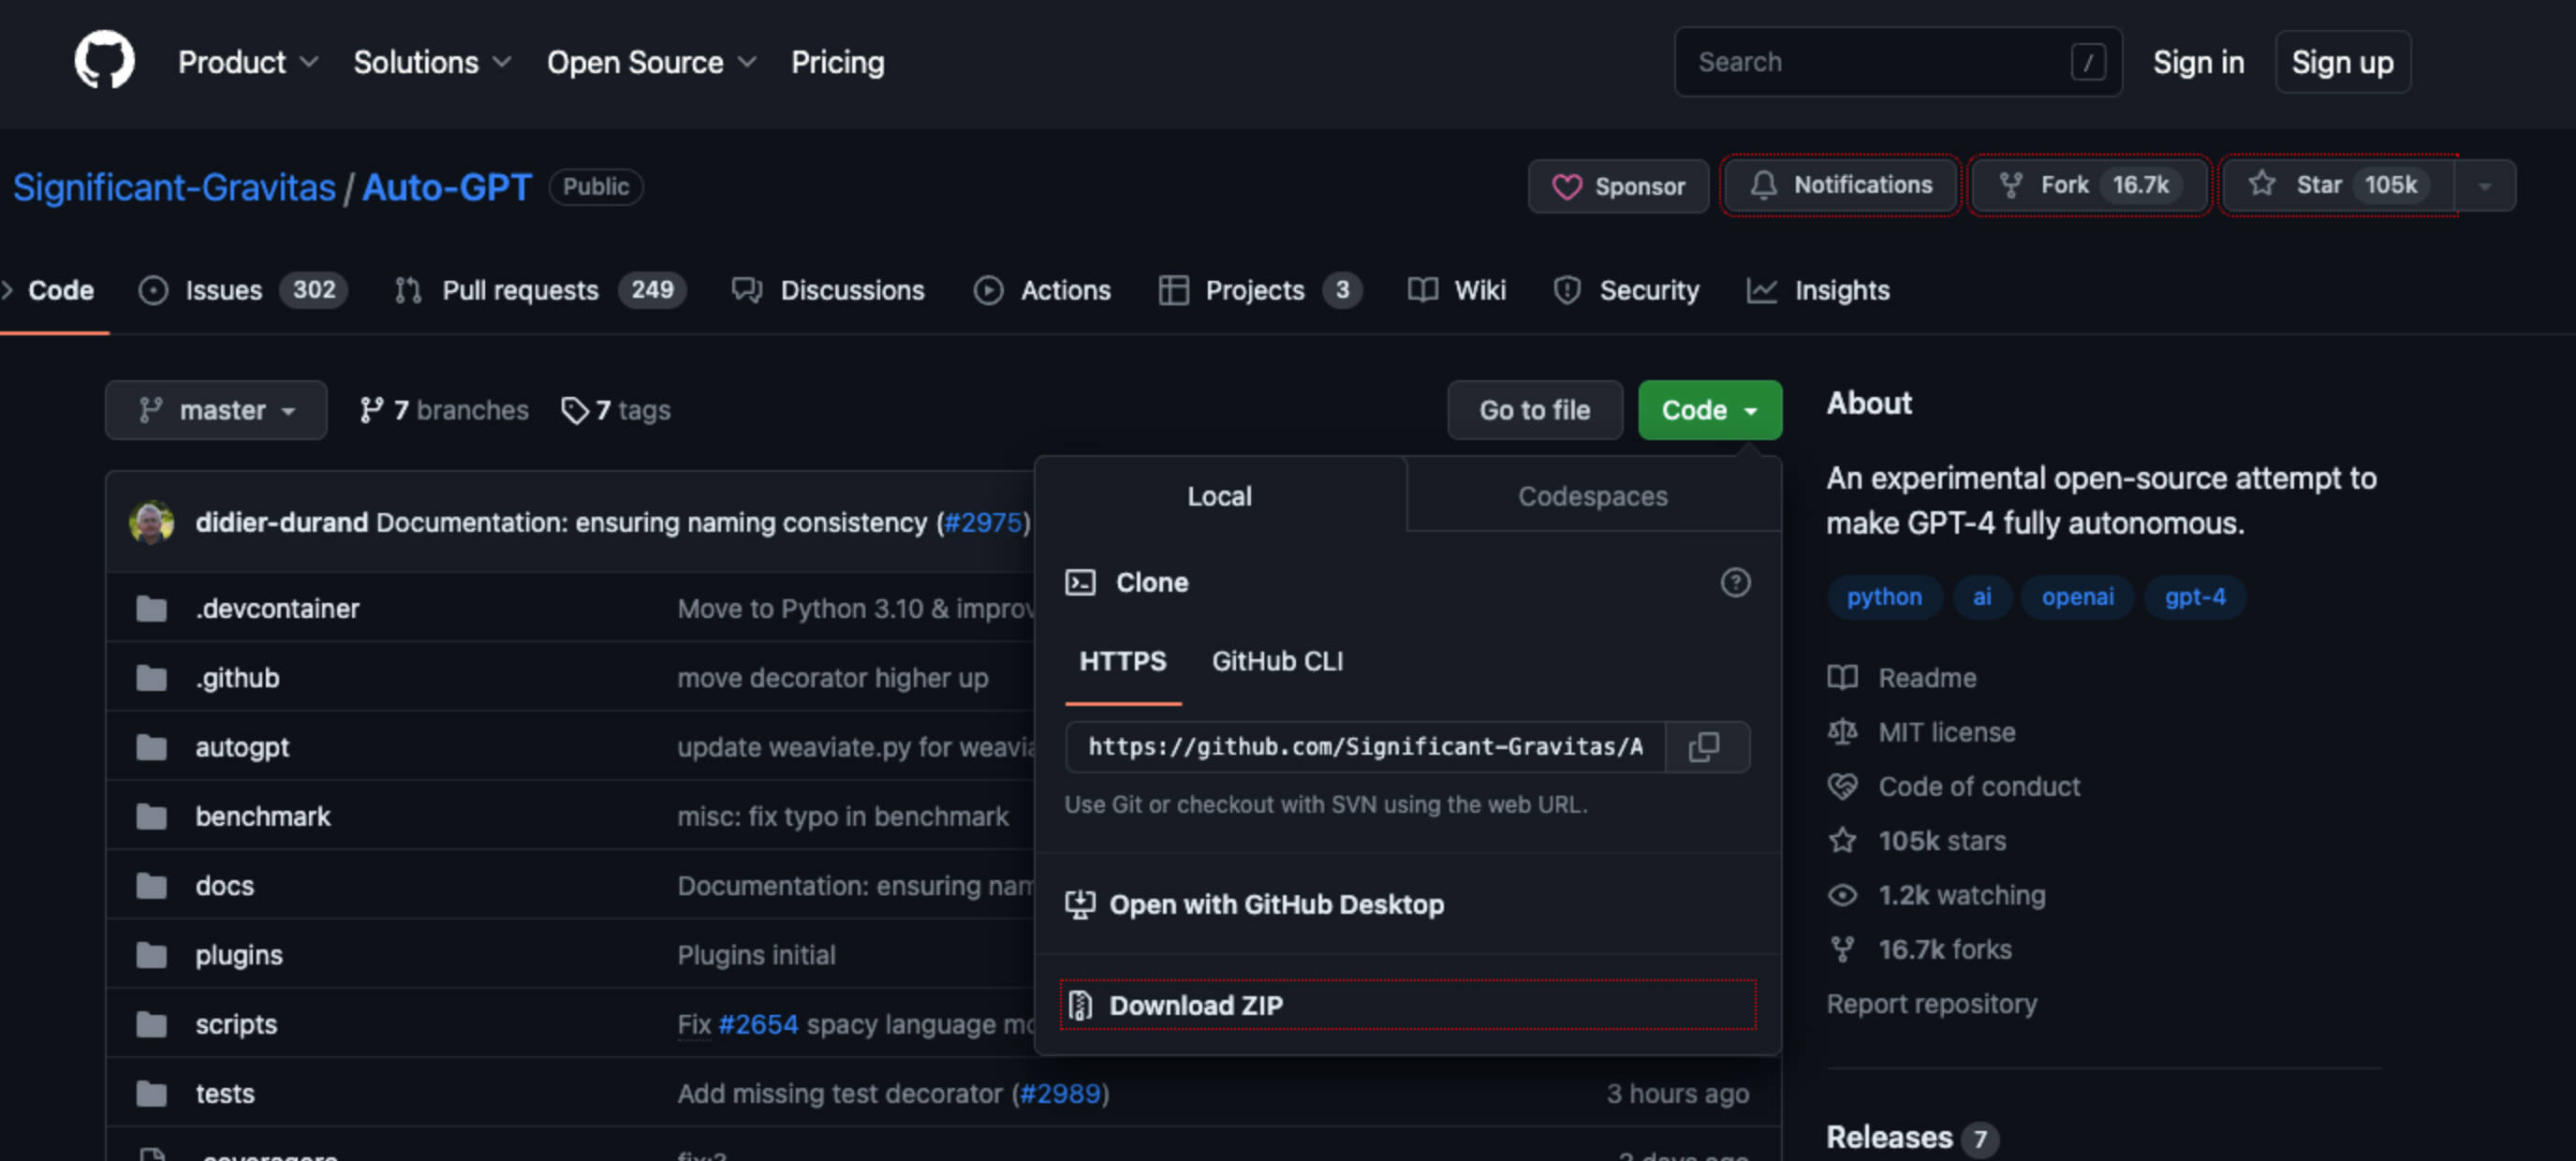The width and height of the screenshot is (2576, 1161).
Task: Click the Auto-GPT repository name link
Action: click(447, 187)
